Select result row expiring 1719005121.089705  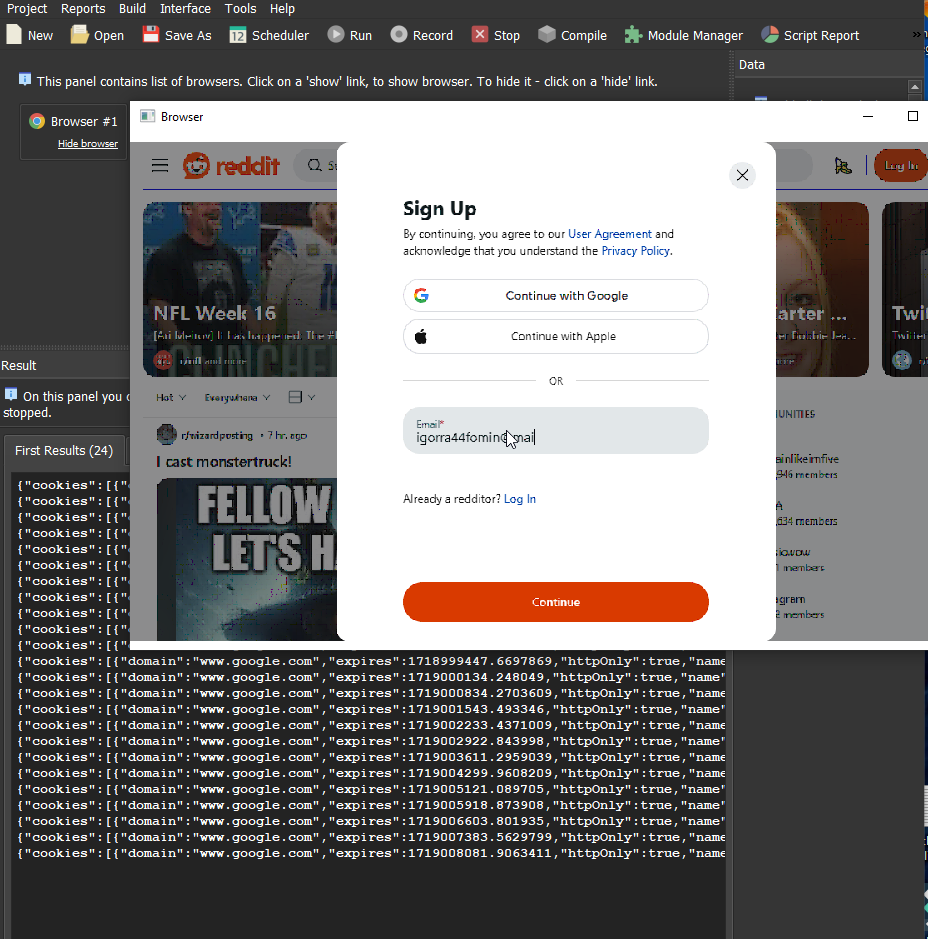pos(371,789)
